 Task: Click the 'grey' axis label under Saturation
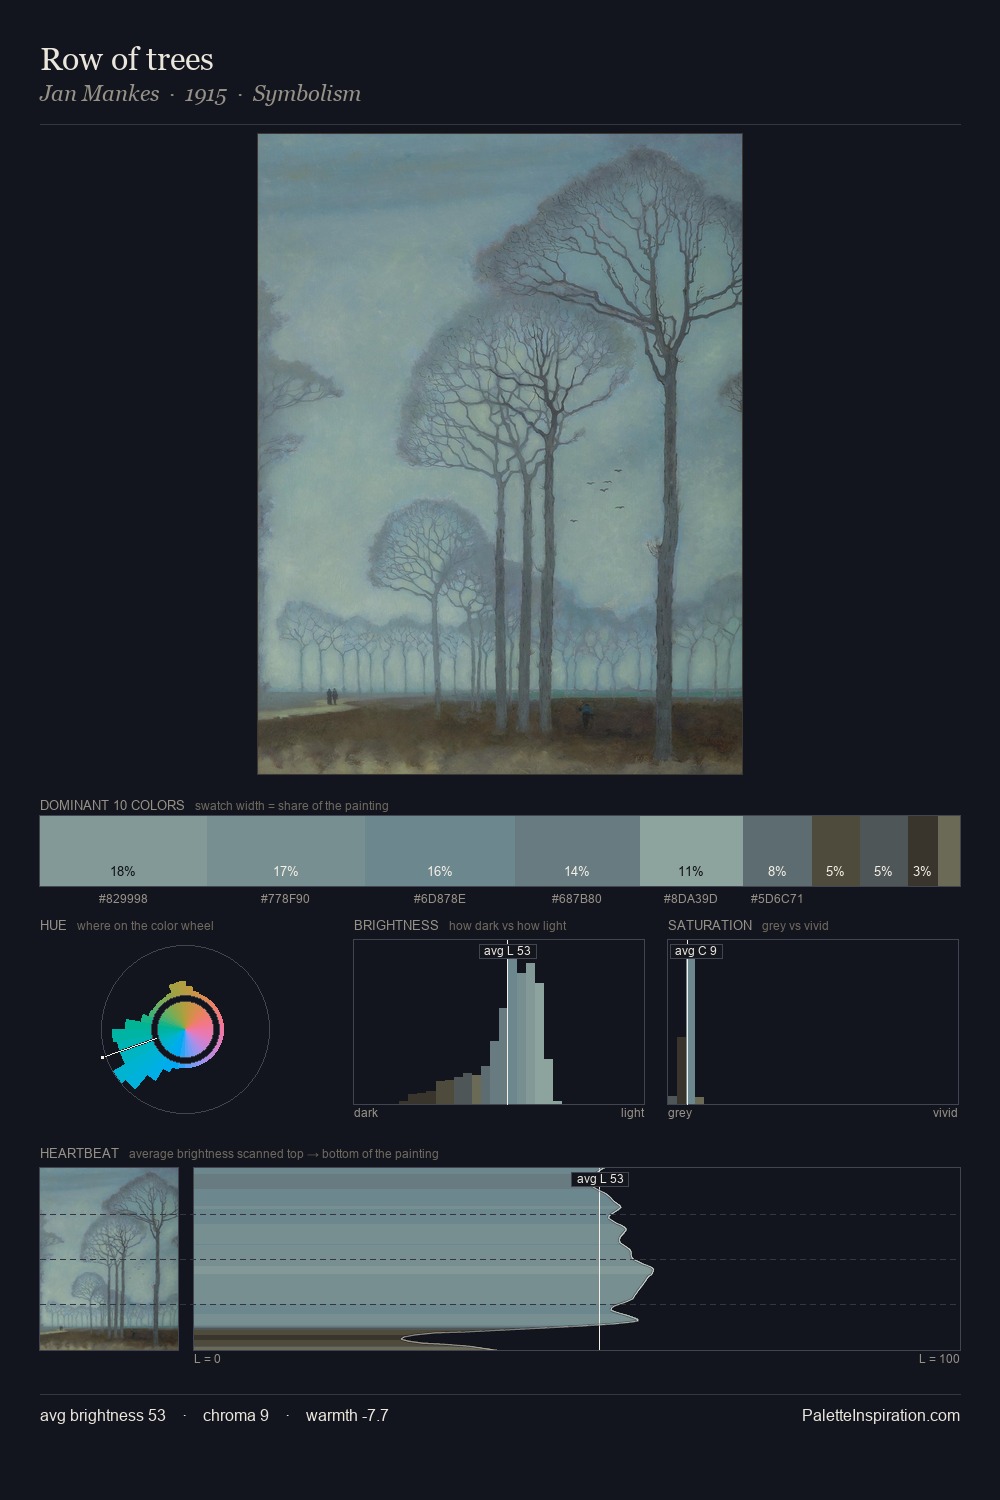pyautogui.click(x=680, y=1113)
